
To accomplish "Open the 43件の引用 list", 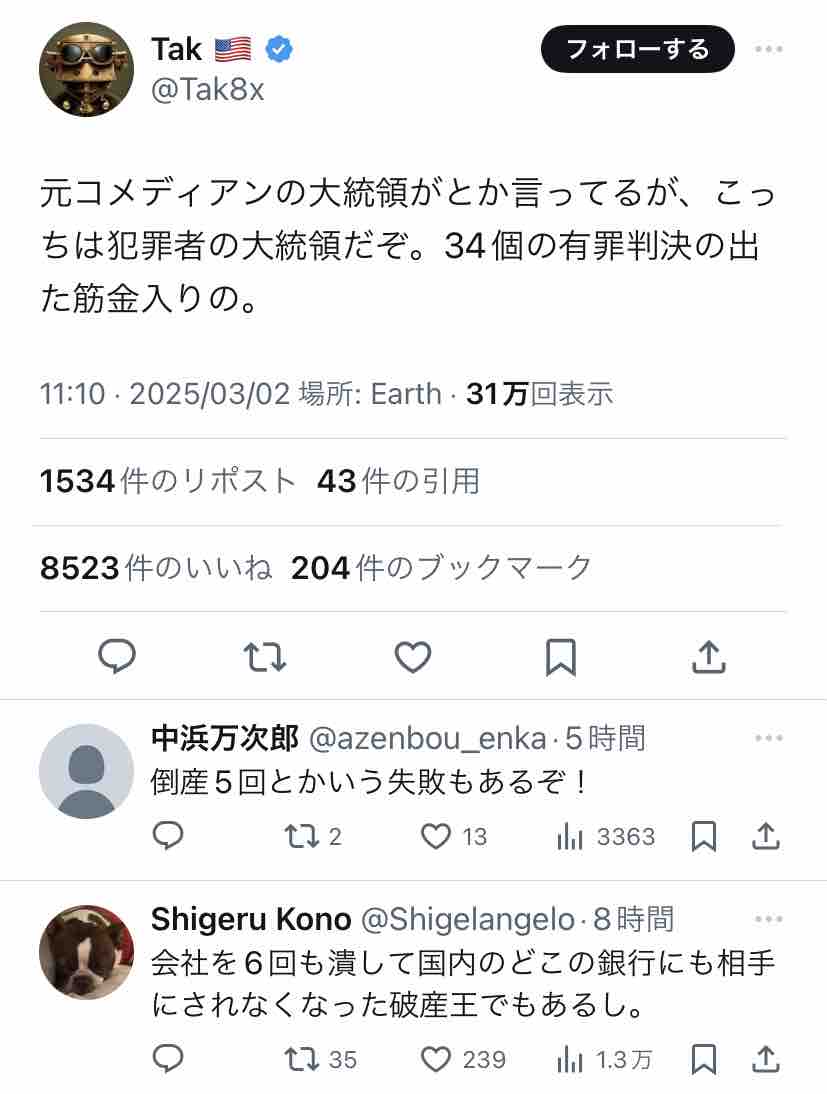I will coord(398,481).
